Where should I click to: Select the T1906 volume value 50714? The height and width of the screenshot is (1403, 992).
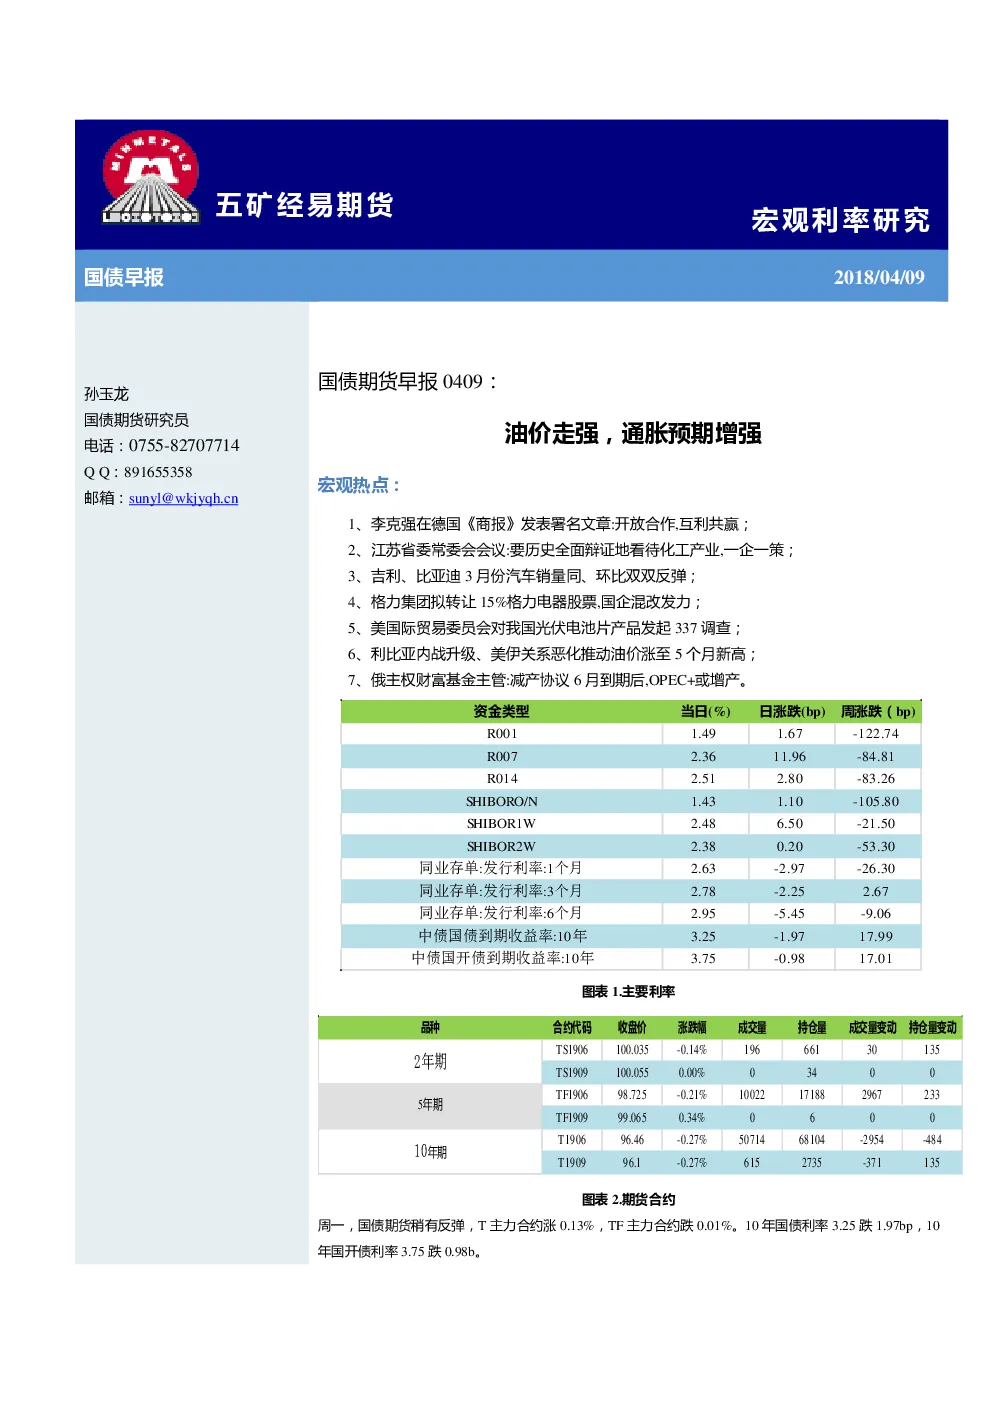pyautogui.click(x=752, y=1140)
